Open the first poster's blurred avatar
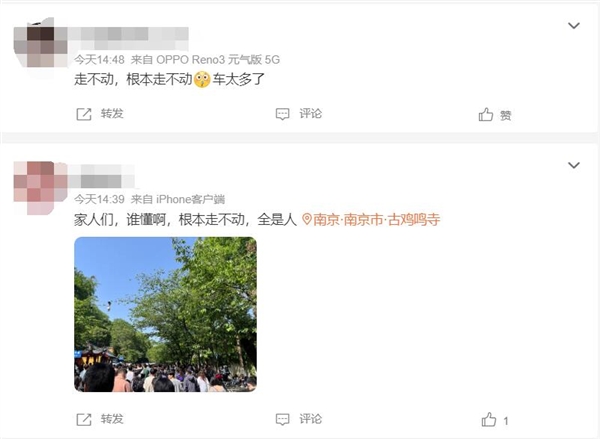The image size is (600, 439). [40, 45]
